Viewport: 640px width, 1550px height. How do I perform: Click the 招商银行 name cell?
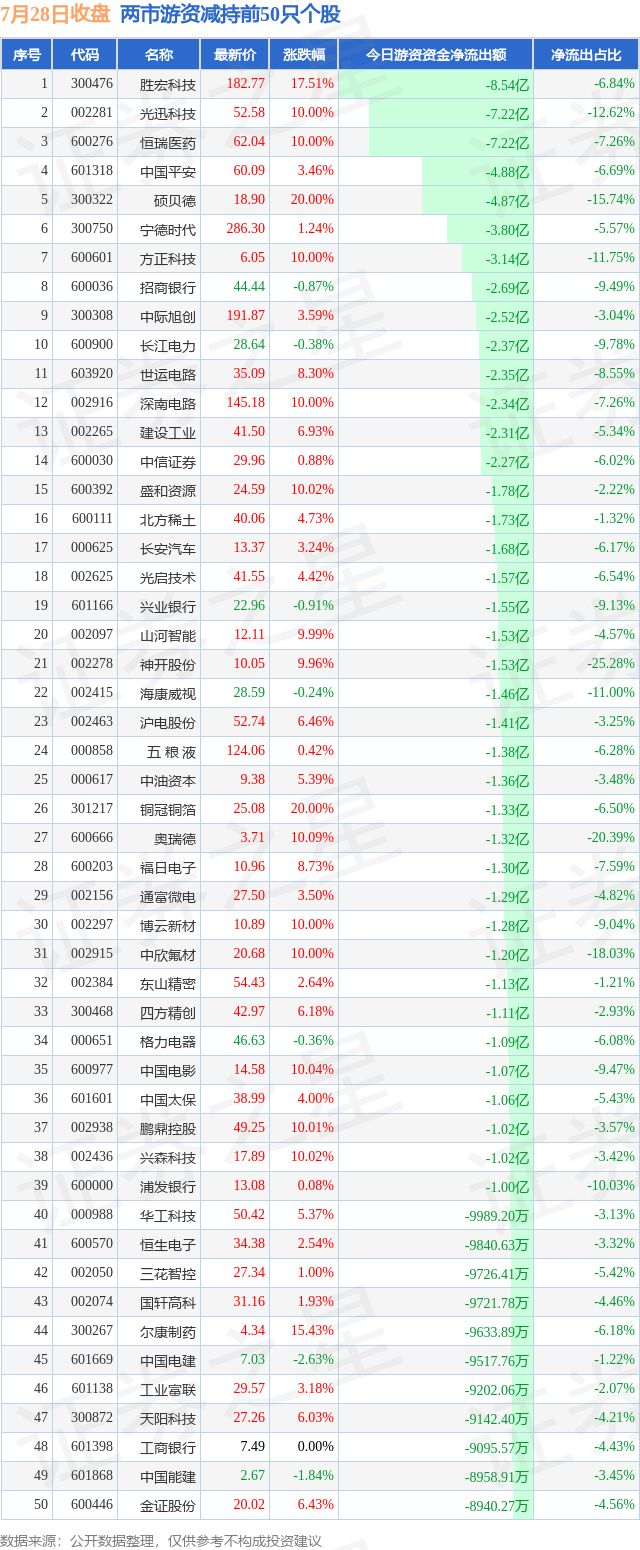point(168,287)
